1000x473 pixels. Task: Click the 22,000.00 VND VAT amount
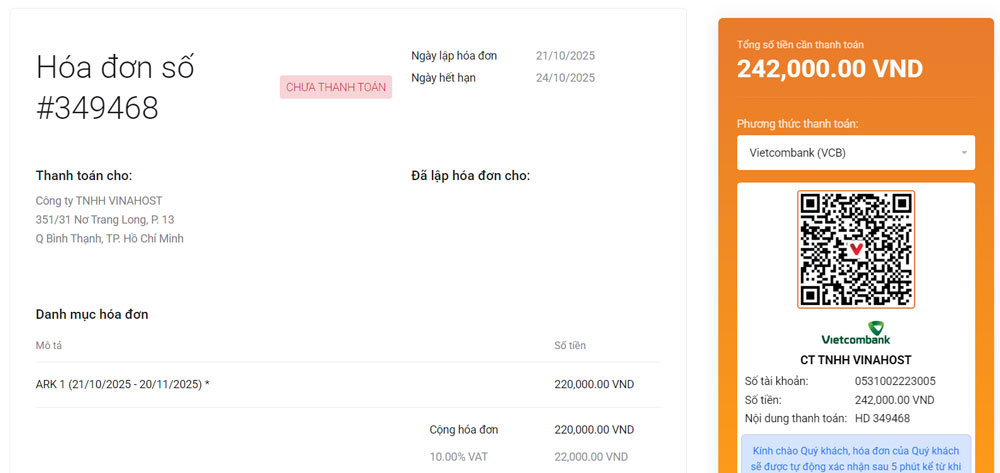coord(591,457)
